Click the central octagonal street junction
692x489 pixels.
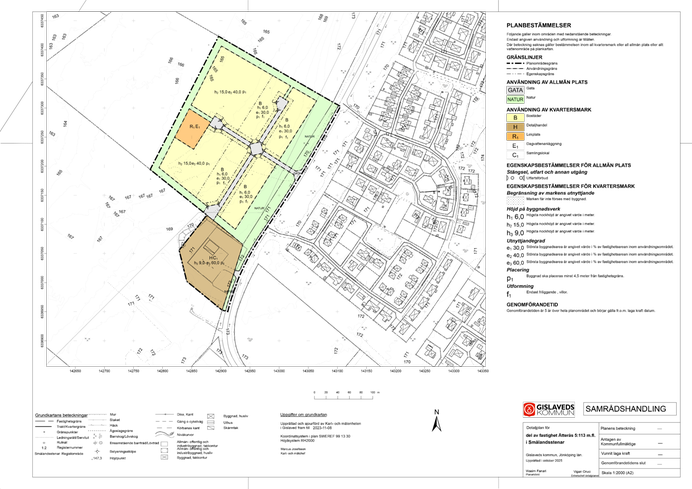pos(256,148)
